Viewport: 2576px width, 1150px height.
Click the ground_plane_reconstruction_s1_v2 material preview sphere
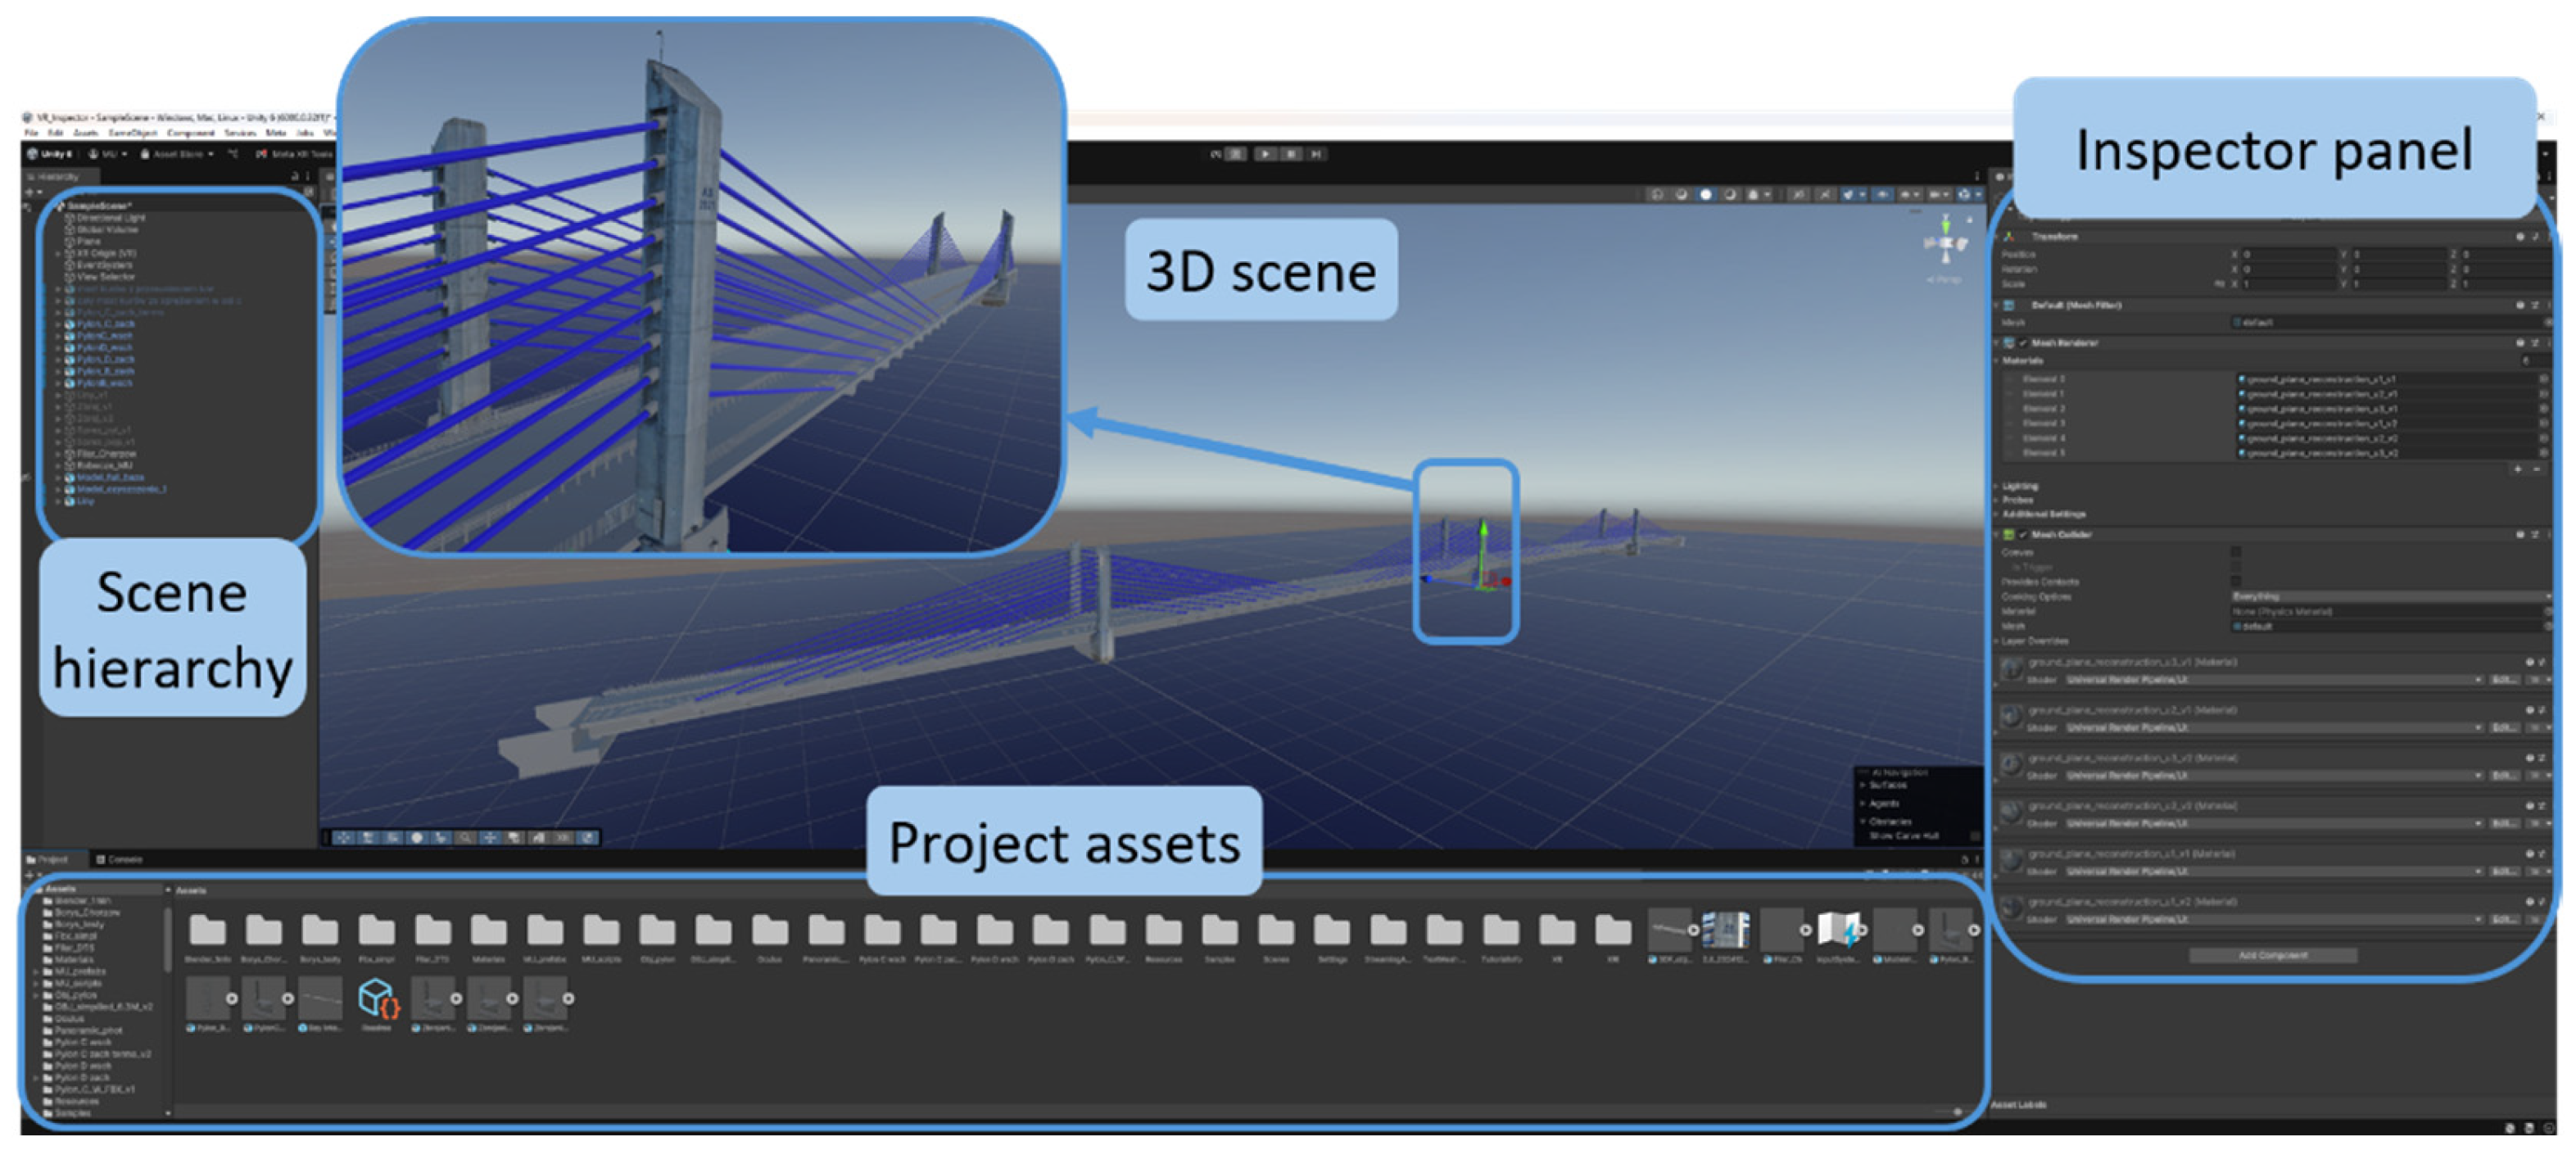tap(2011, 908)
